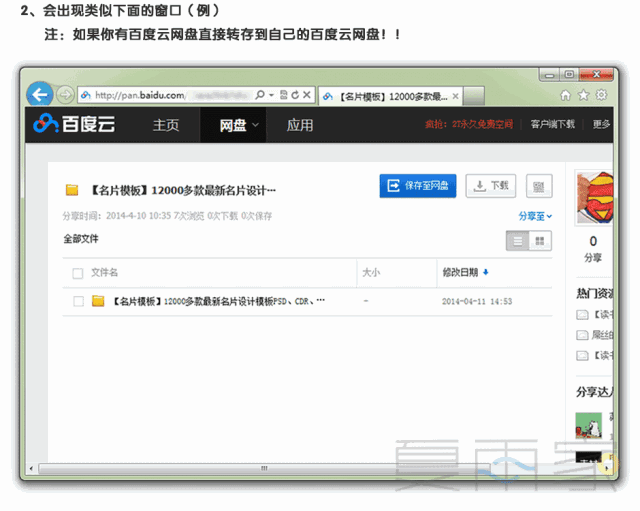Click the Superman avatar thumbnail
Image resolution: width=640 pixels, height=511 pixels.
(595, 198)
